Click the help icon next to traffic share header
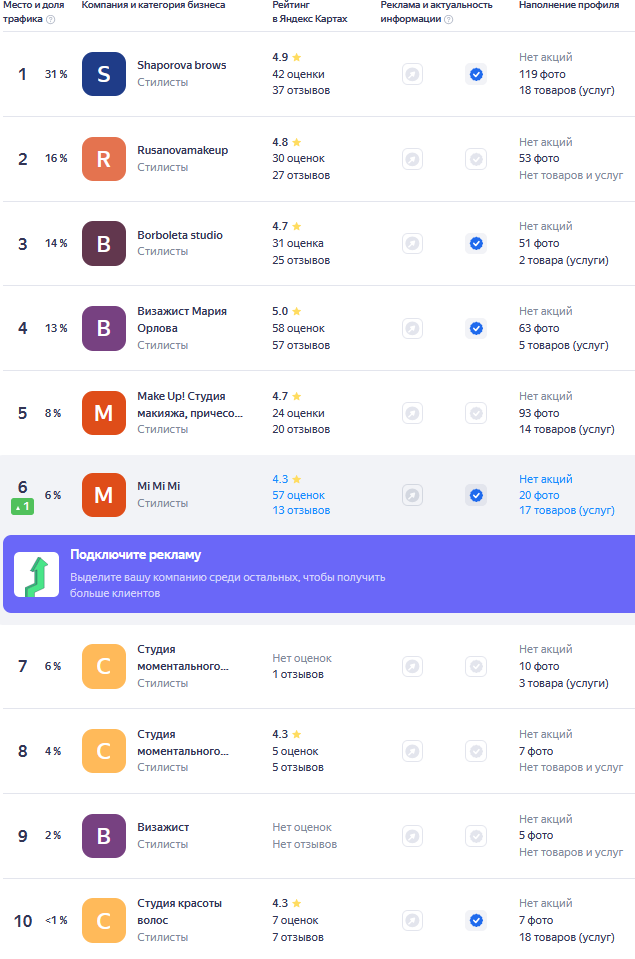635x959 pixels. click(51, 20)
